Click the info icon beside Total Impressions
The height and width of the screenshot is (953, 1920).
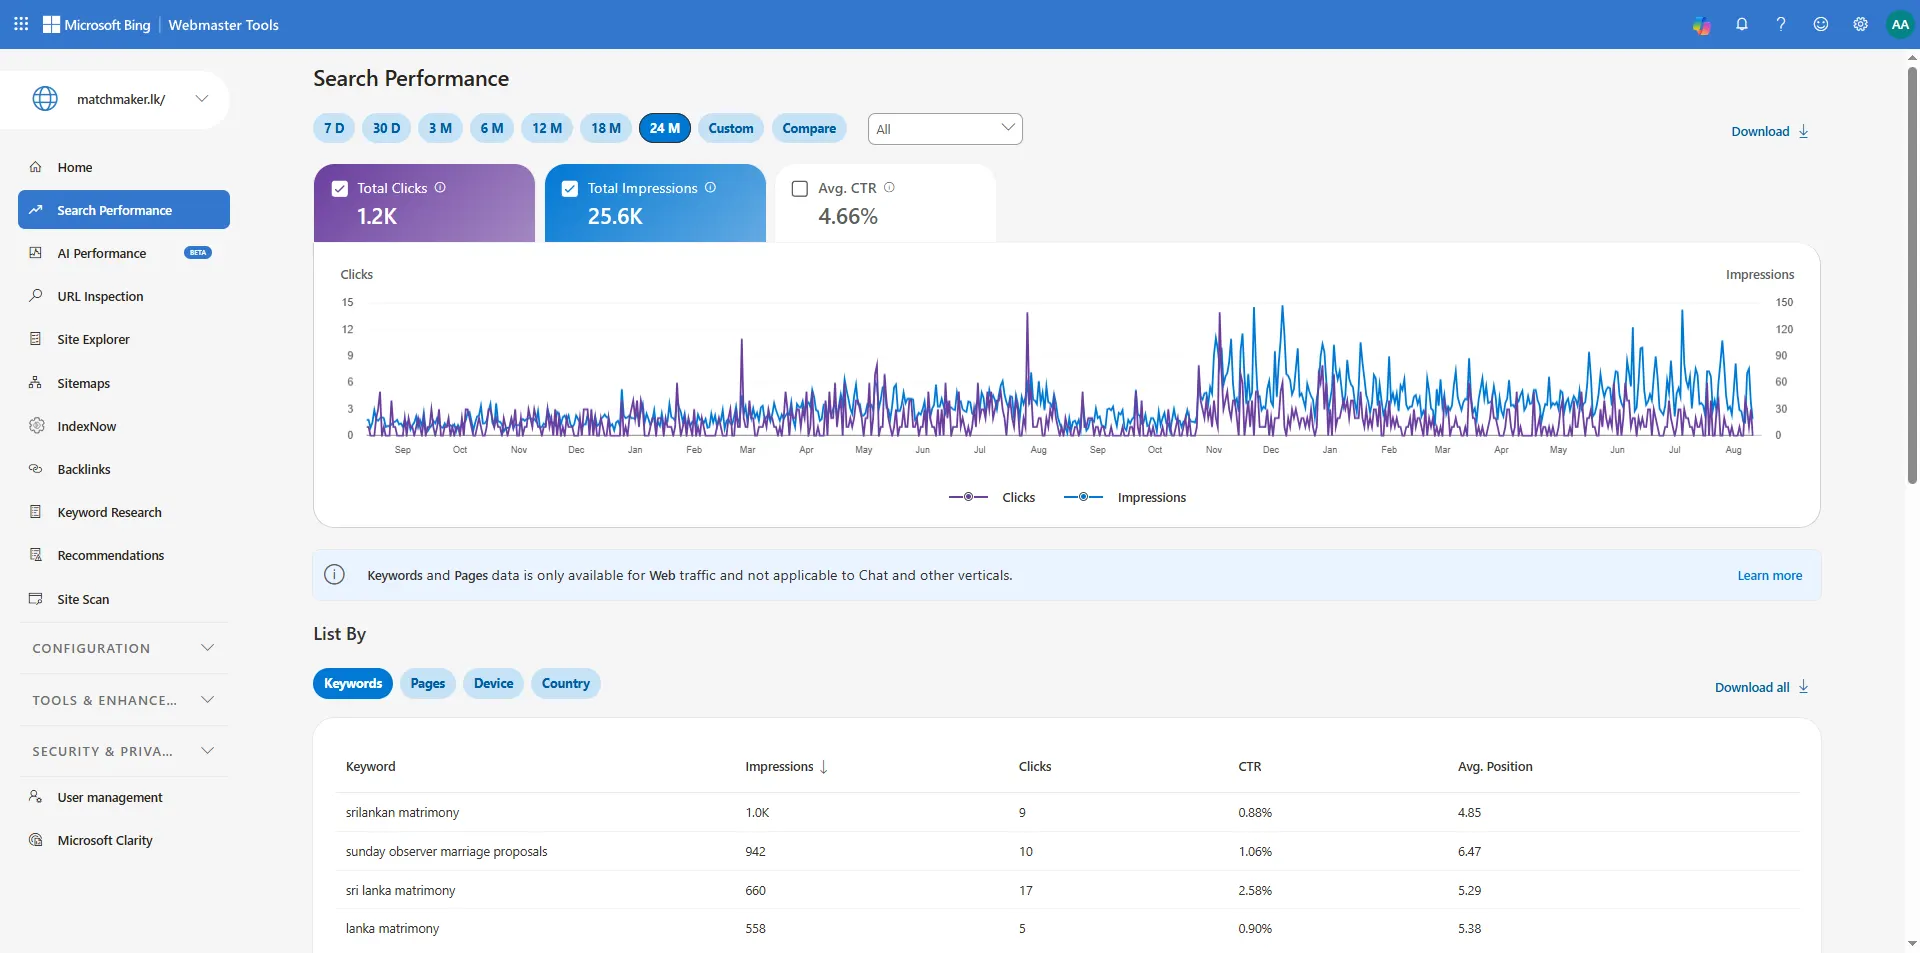pyautogui.click(x=710, y=187)
